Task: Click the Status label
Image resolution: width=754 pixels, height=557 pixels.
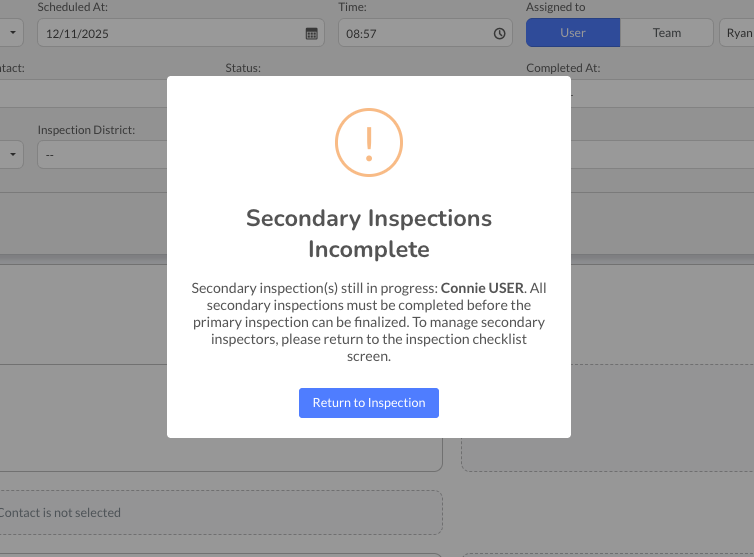Action: tap(243, 68)
